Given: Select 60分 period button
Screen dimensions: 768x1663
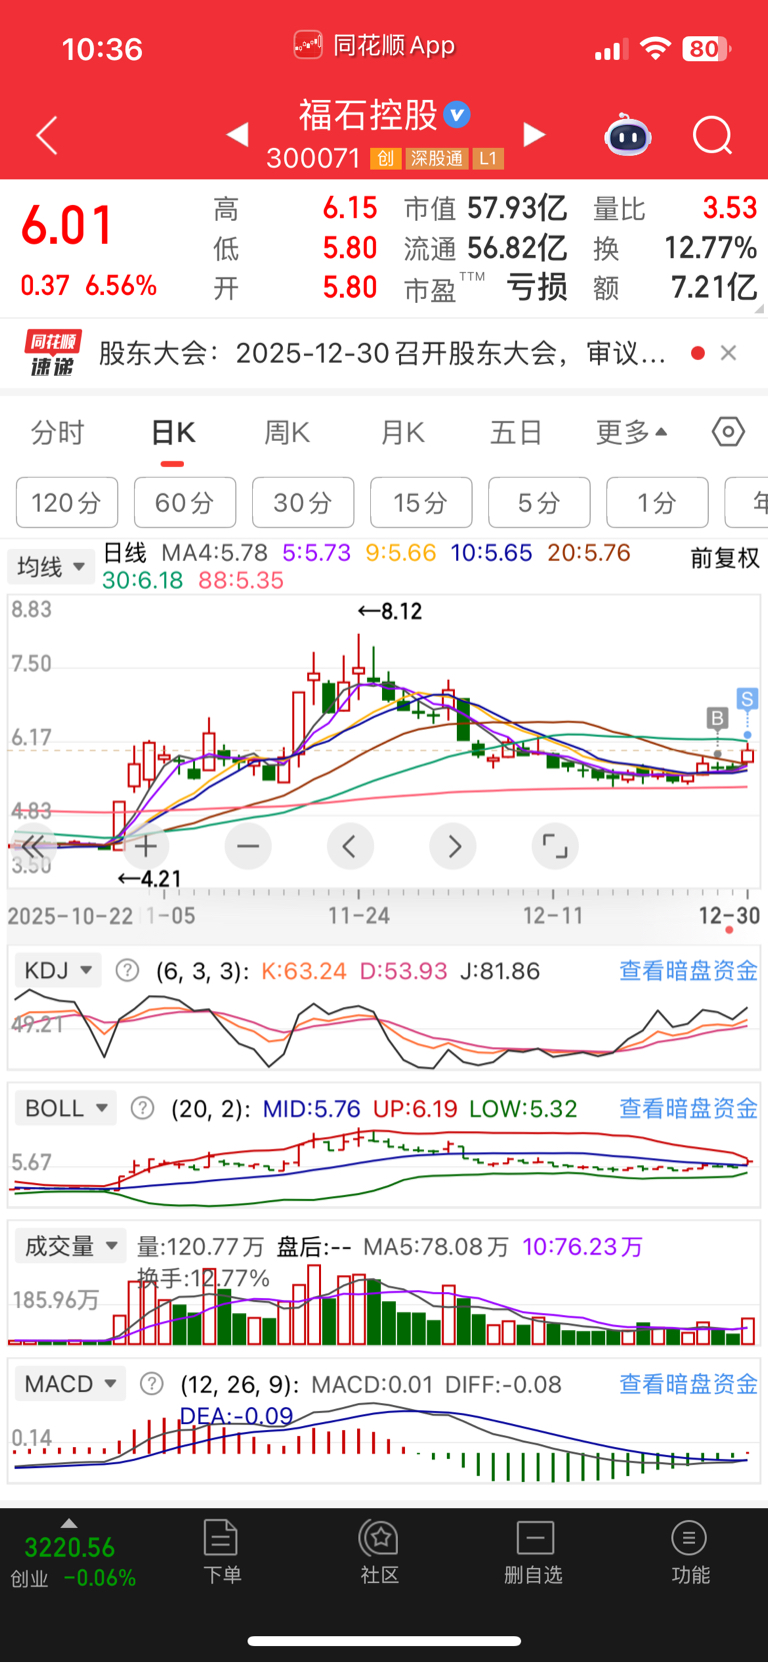Looking at the screenshot, I should (185, 502).
